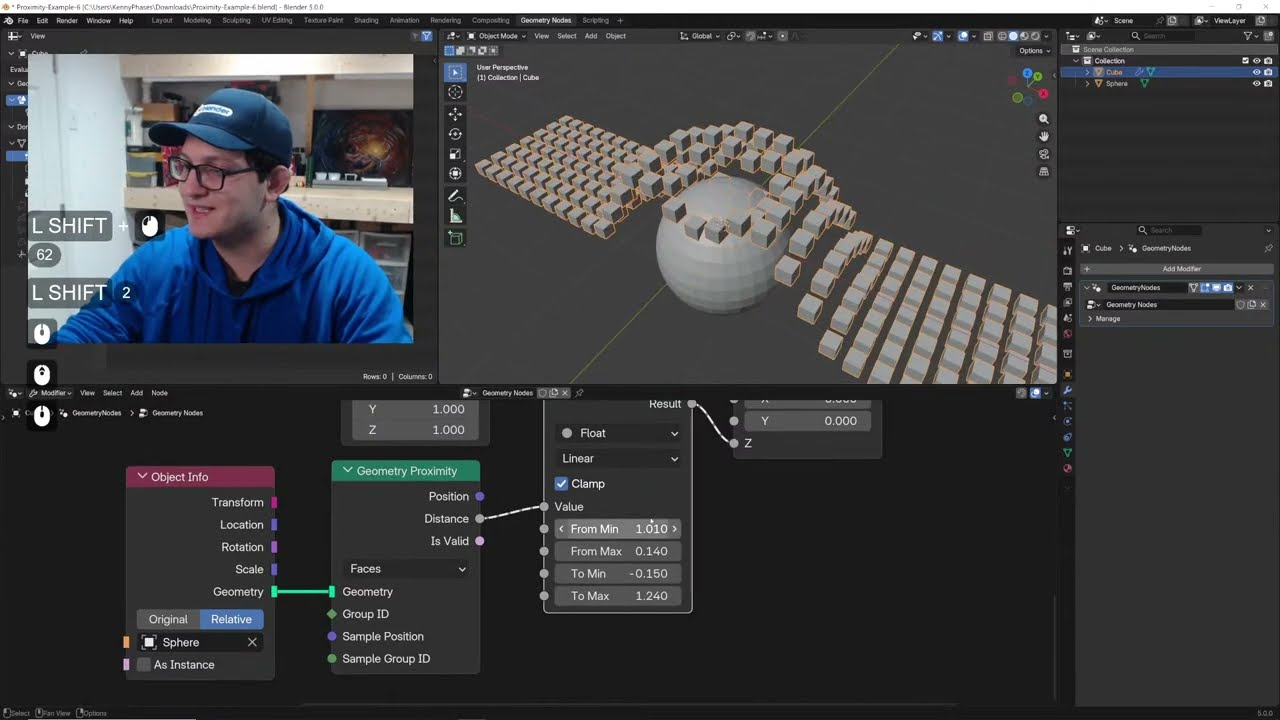Click the red X axis on navigation gizmo

click(1043, 93)
